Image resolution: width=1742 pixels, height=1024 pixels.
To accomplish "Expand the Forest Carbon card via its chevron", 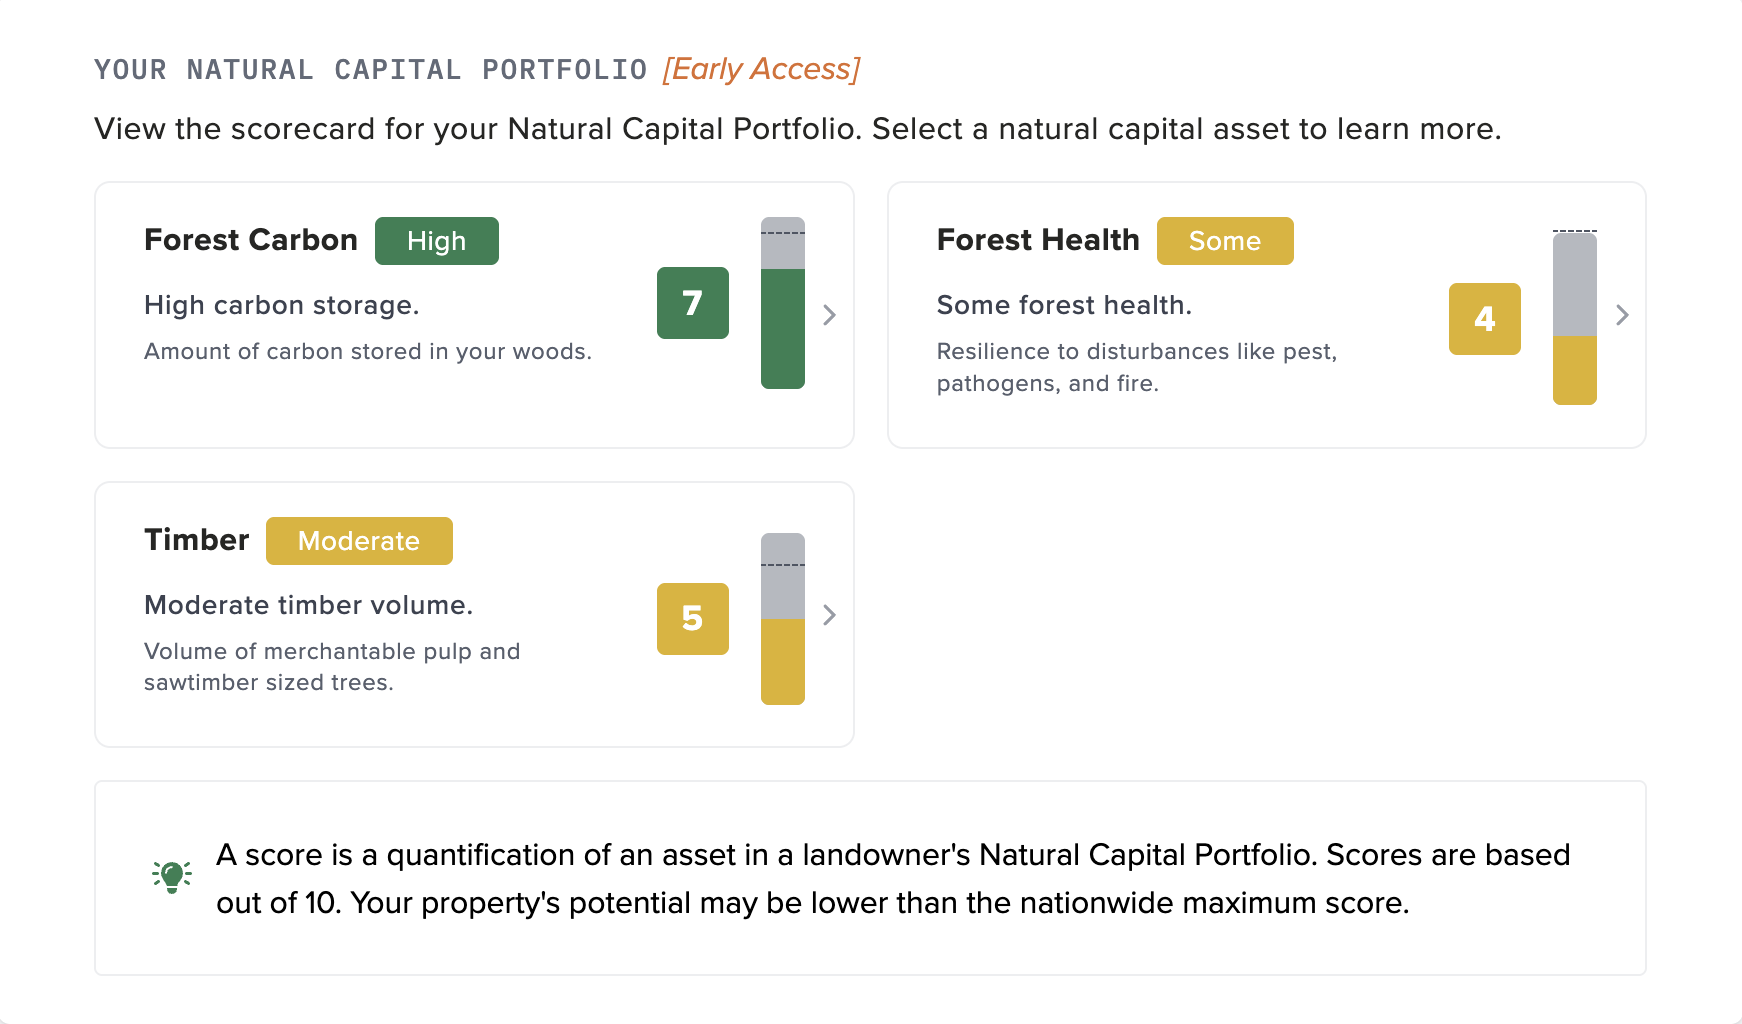I will coord(829,314).
